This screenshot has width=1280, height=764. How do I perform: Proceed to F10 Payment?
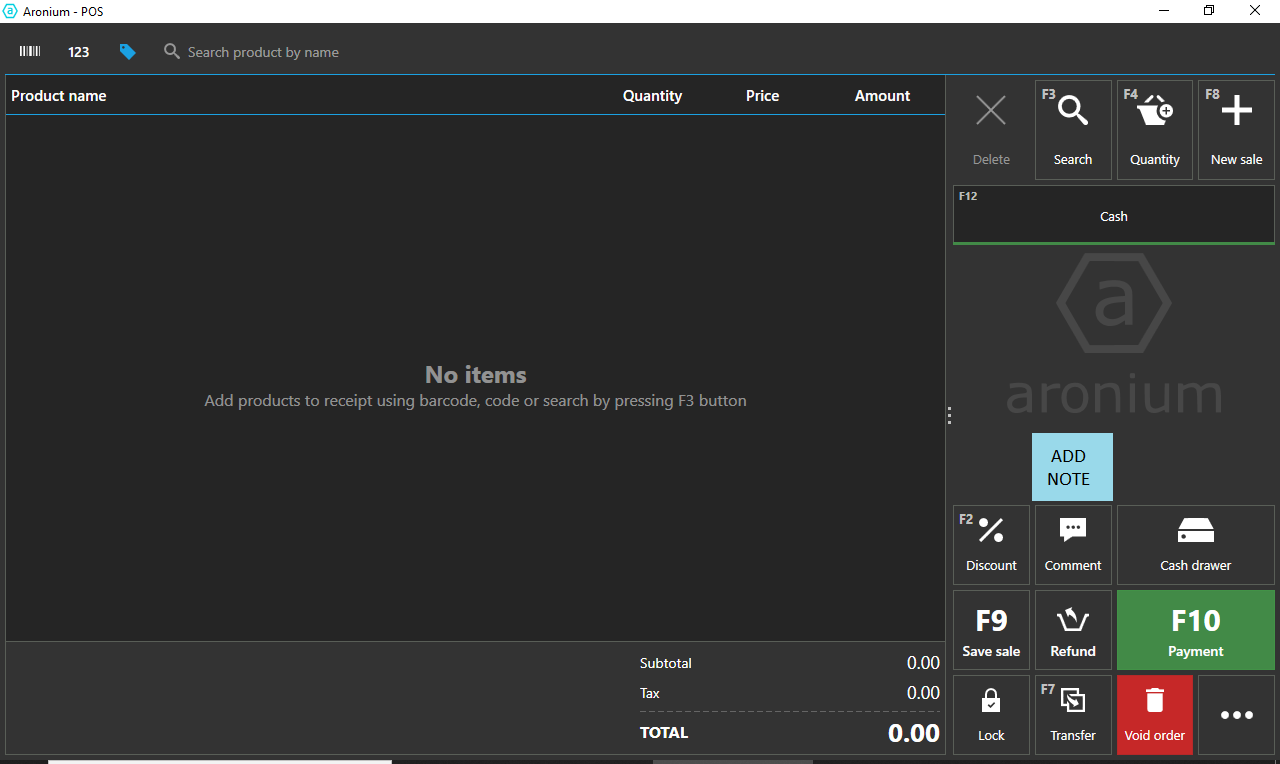point(1195,630)
